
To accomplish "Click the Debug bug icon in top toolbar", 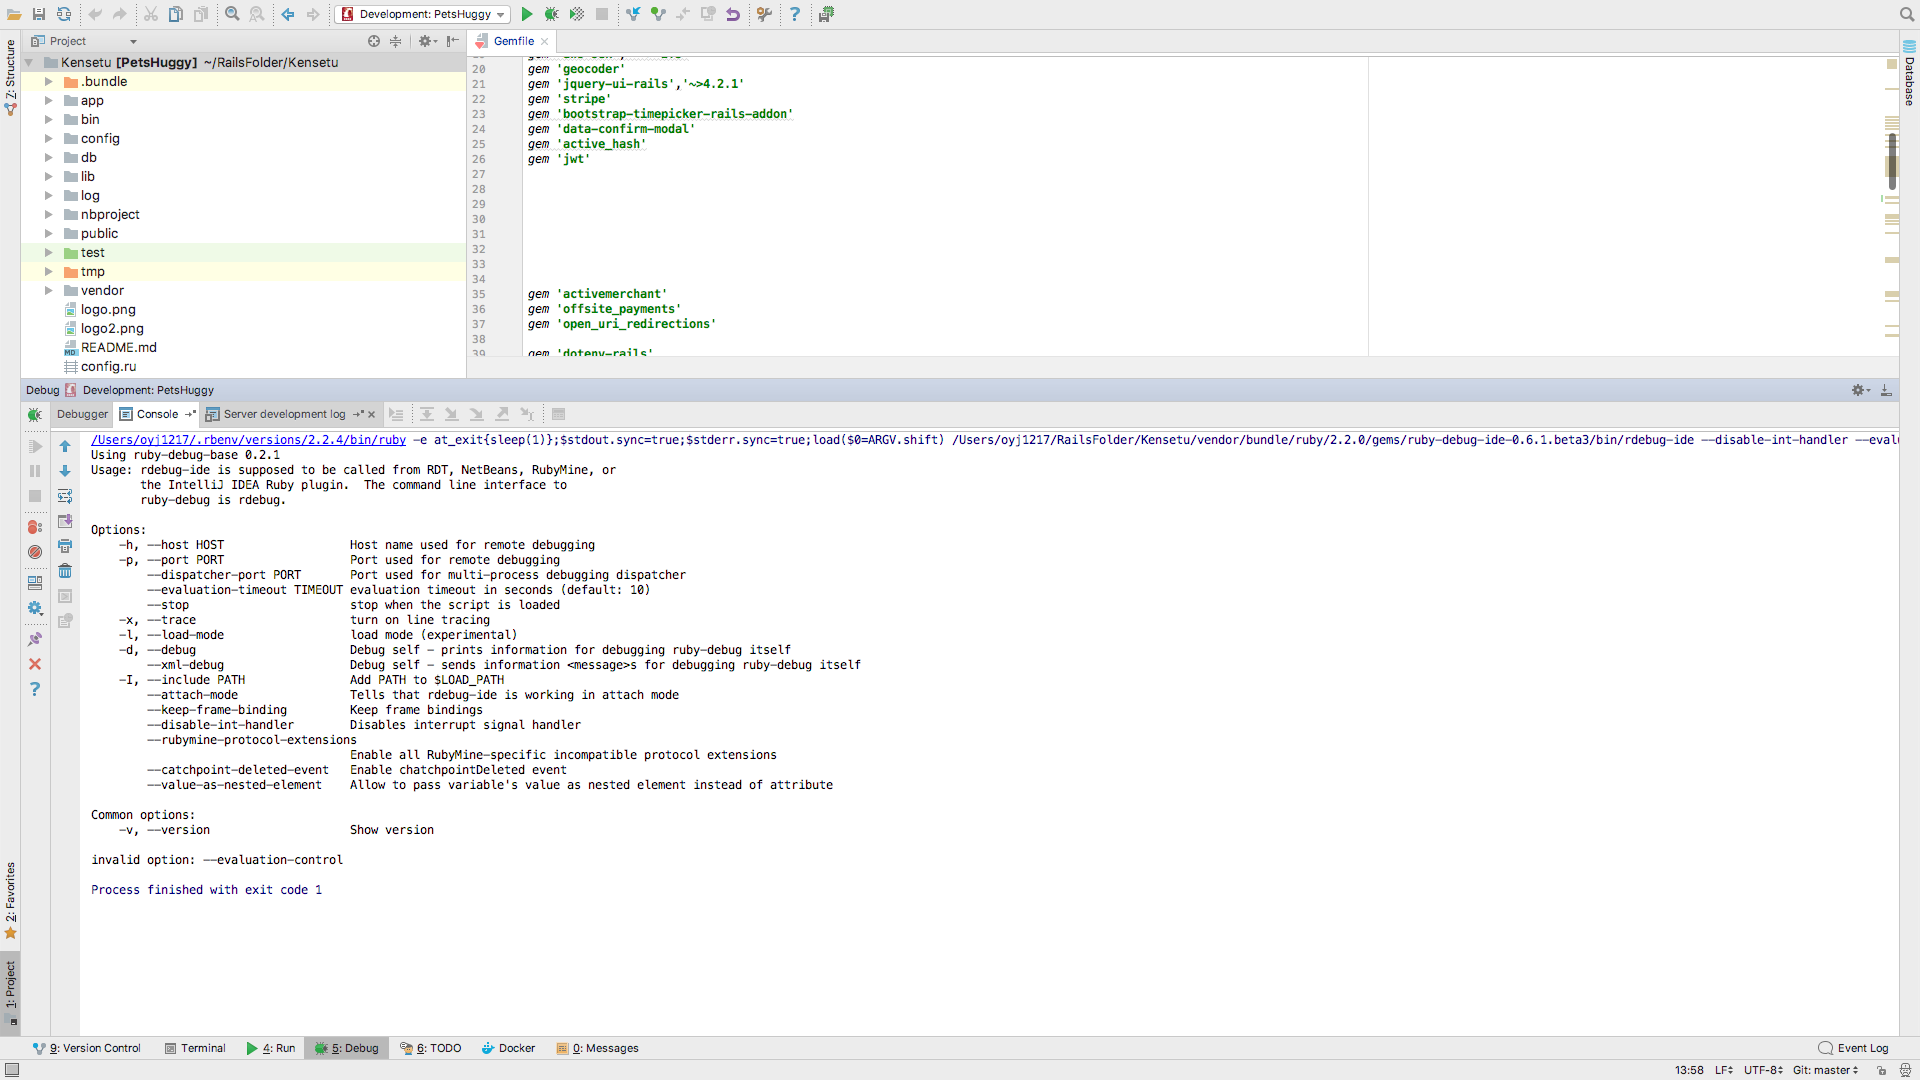I will coord(552,14).
